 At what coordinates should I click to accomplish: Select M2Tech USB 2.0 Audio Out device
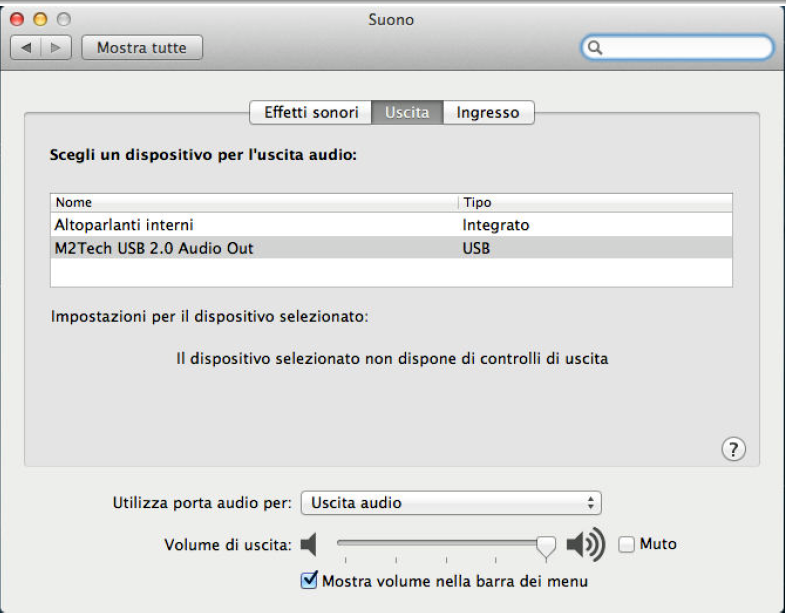[391, 248]
